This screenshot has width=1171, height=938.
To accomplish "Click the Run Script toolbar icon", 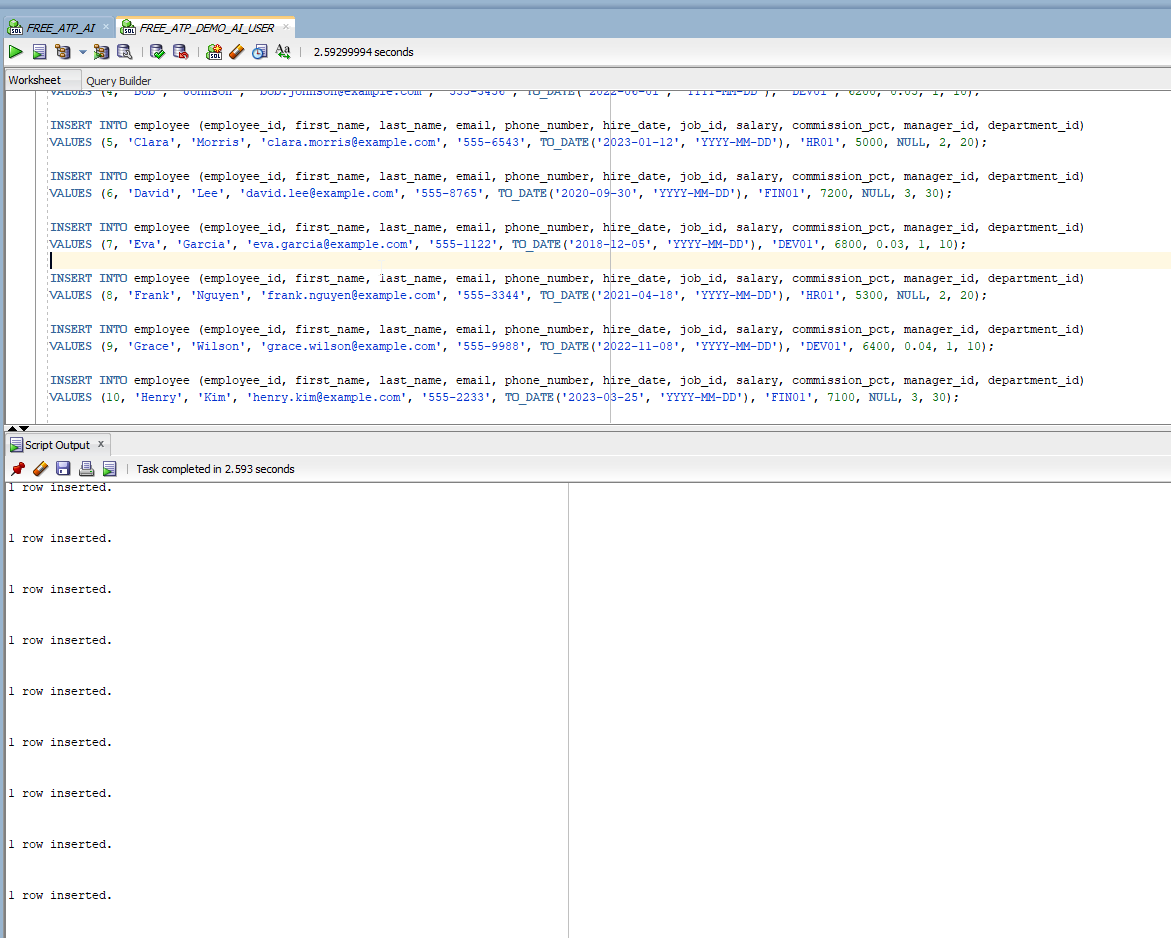I will (x=40, y=52).
